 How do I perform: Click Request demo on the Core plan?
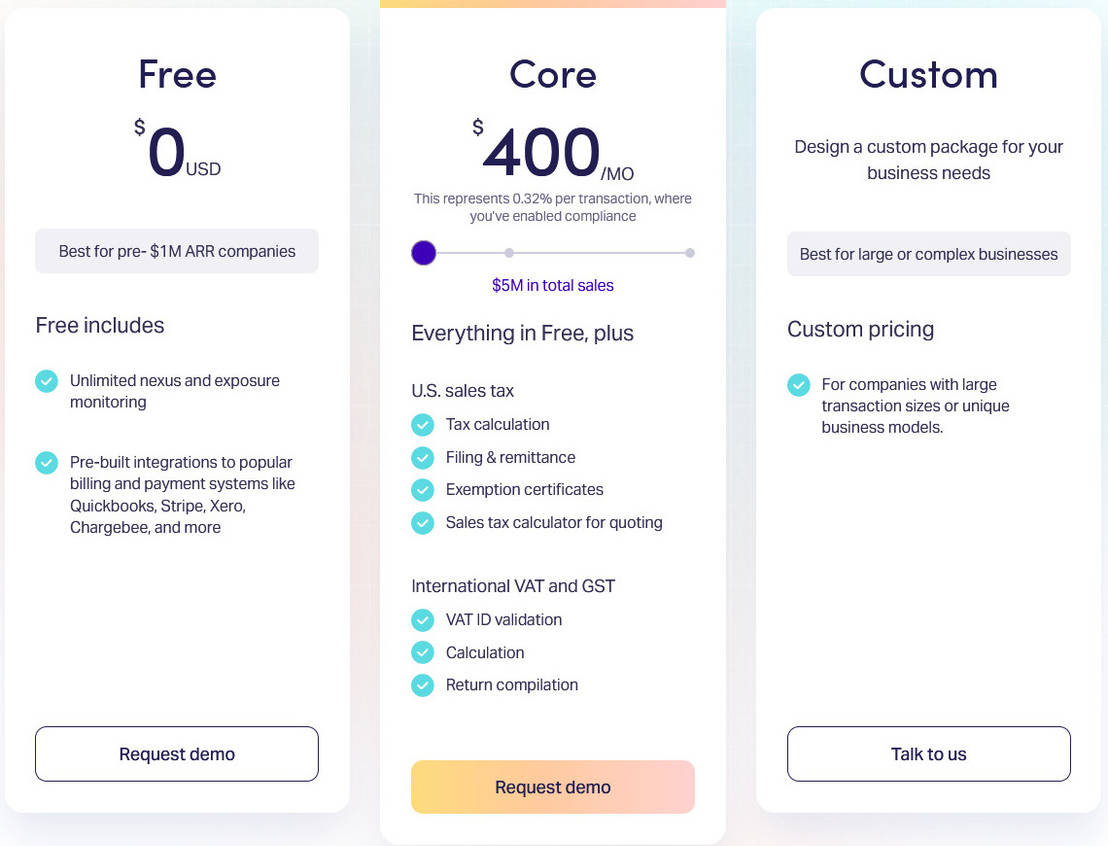[x=552, y=787]
